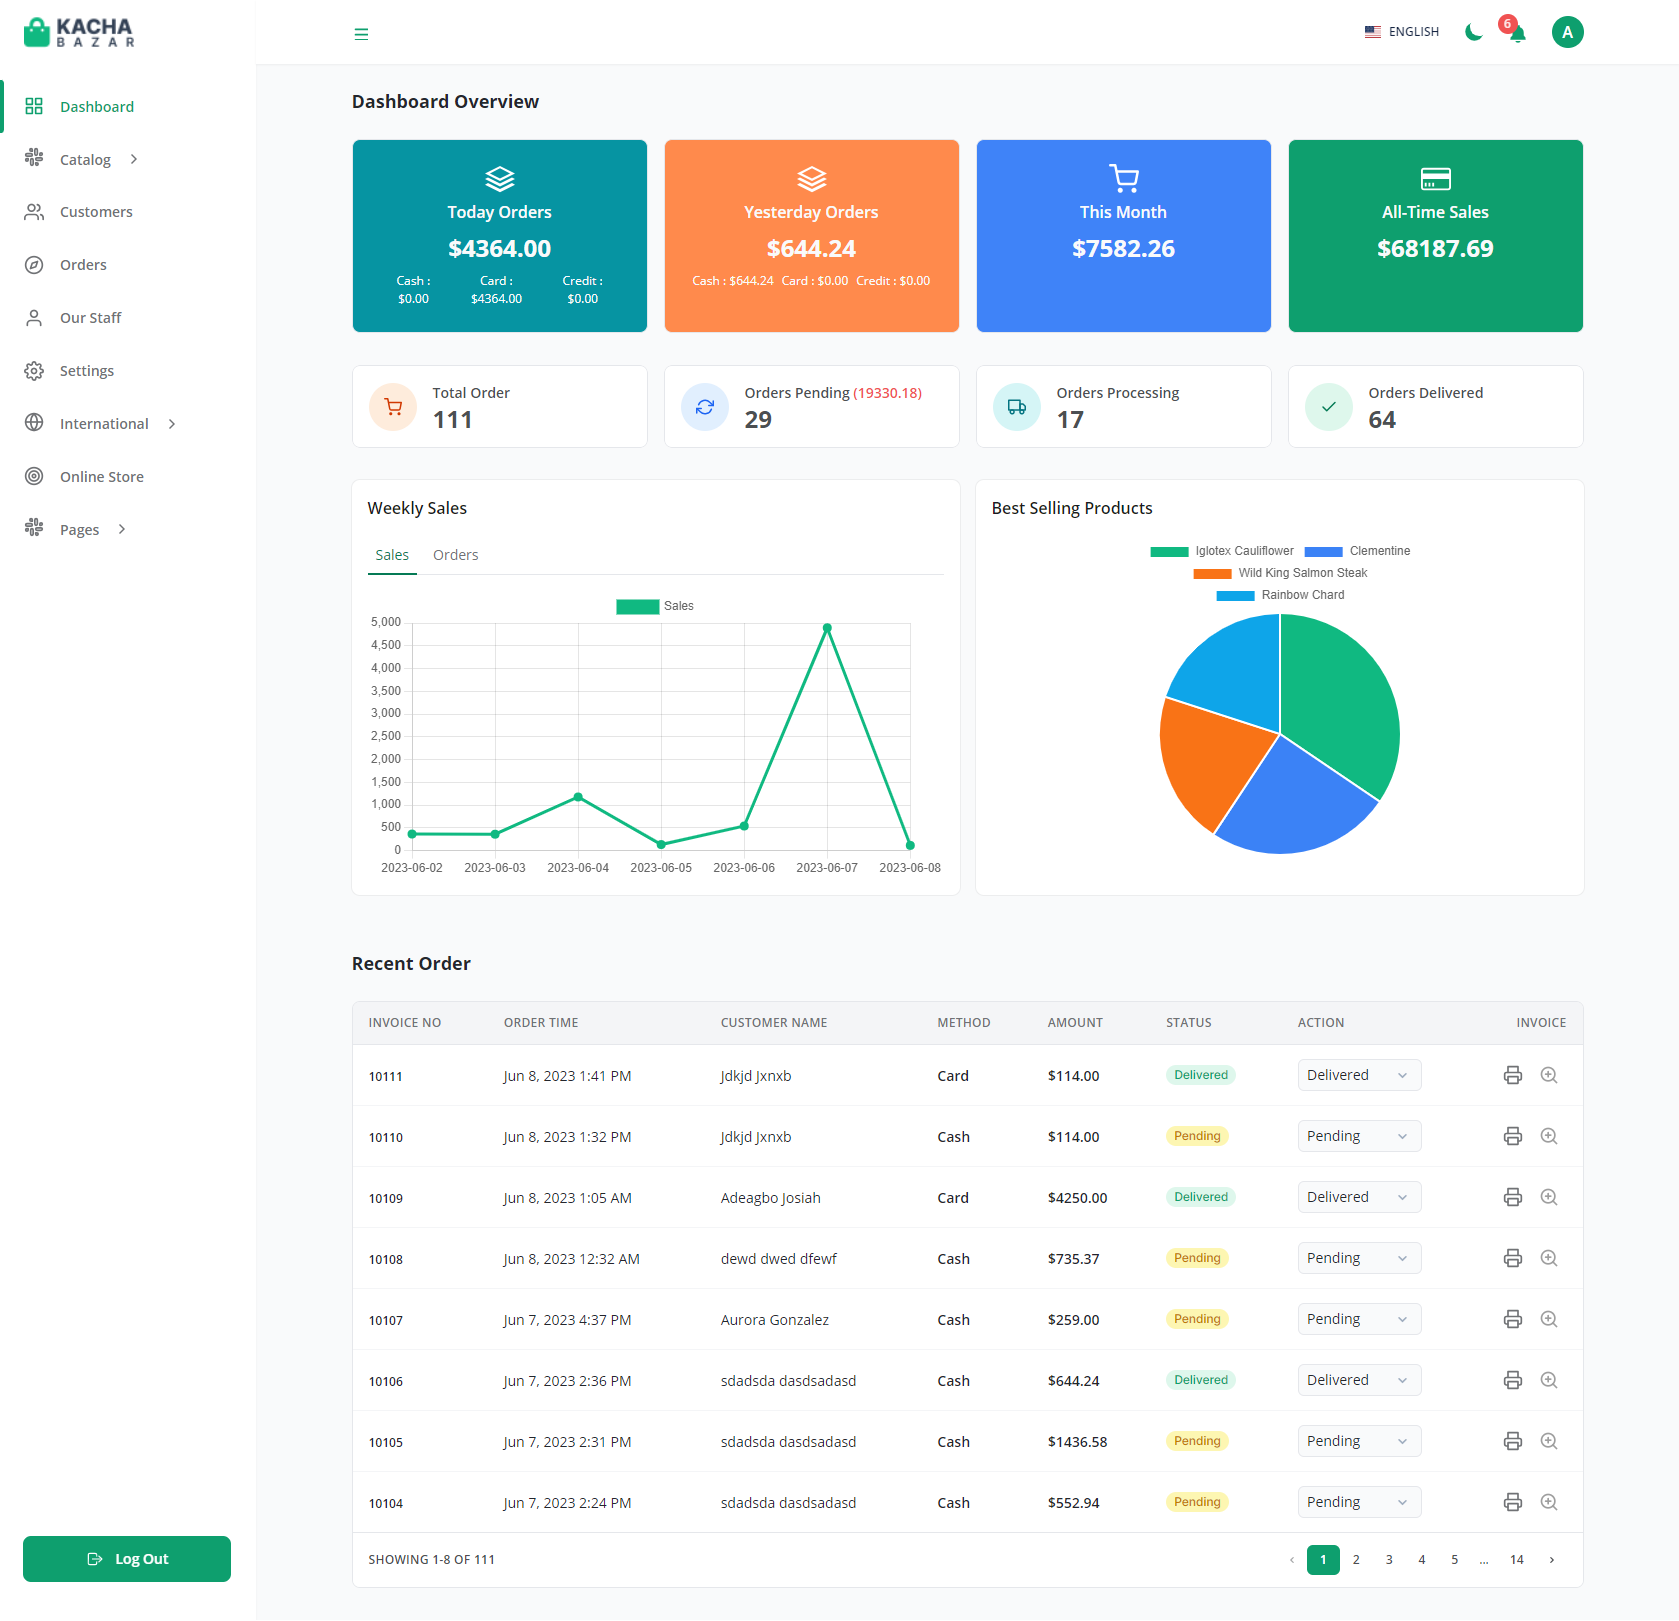Switch to the Orders tab in Weekly Sales
Image resolution: width=1679 pixels, height=1621 pixels.
point(455,554)
